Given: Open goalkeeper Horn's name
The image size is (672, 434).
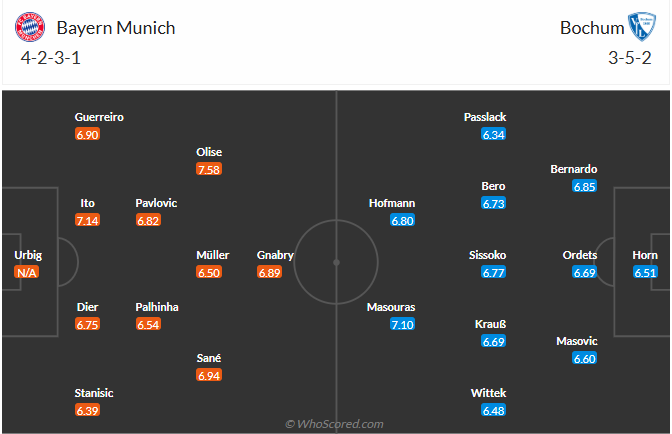Looking at the screenshot, I should tap(645, 255).
